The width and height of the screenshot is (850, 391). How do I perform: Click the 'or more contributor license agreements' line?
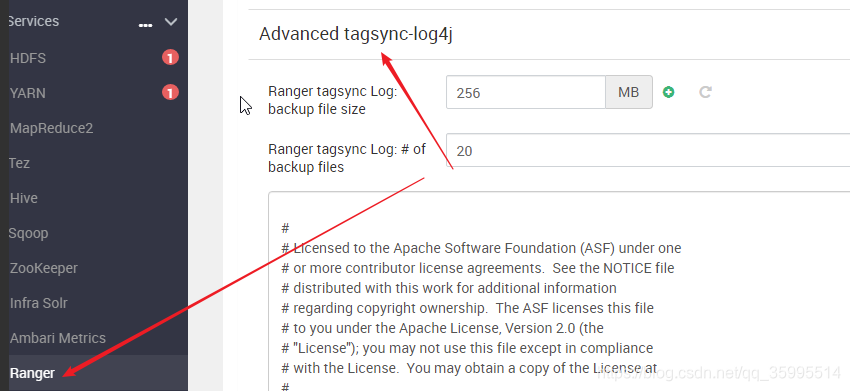[x=478, y=268]
